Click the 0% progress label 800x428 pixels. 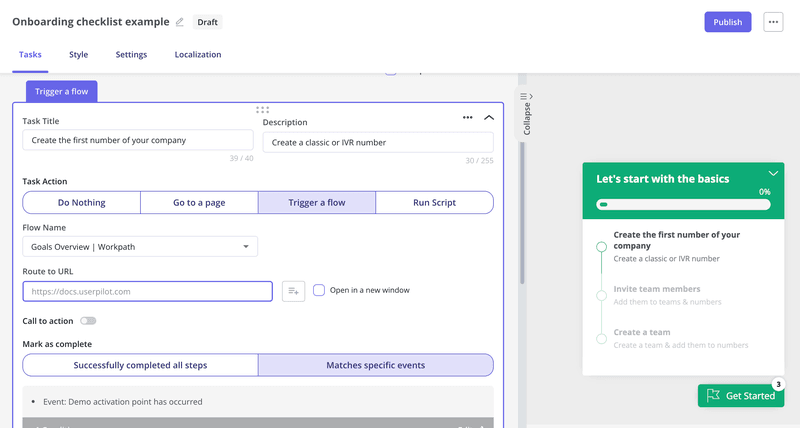click(x=764, y=192)
